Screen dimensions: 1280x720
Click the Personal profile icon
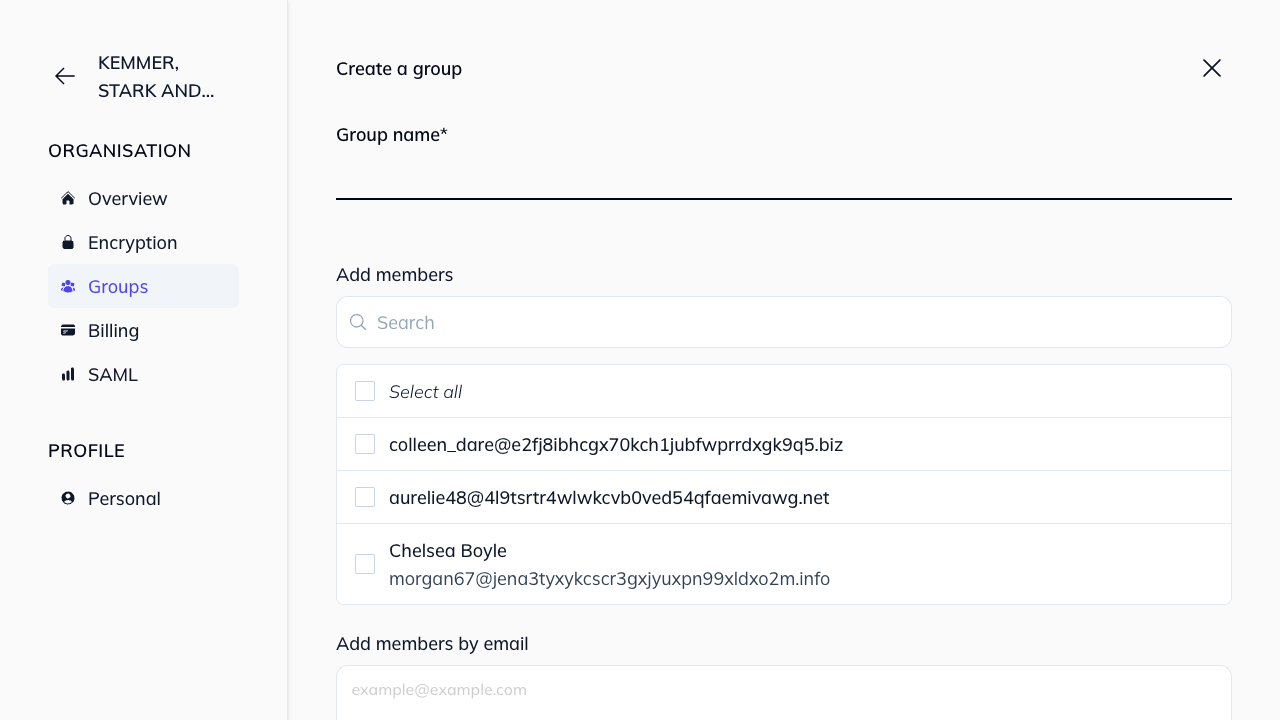tap(67, 498)
